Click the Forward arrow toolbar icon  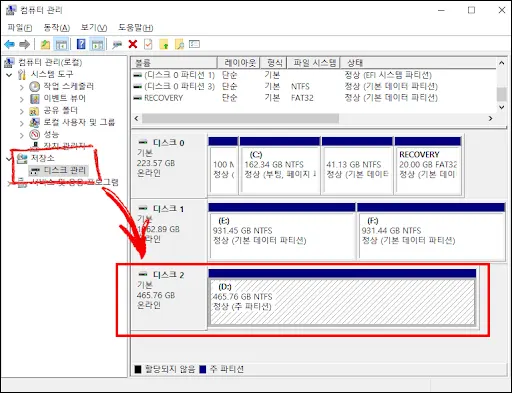[x=25, y=44]
